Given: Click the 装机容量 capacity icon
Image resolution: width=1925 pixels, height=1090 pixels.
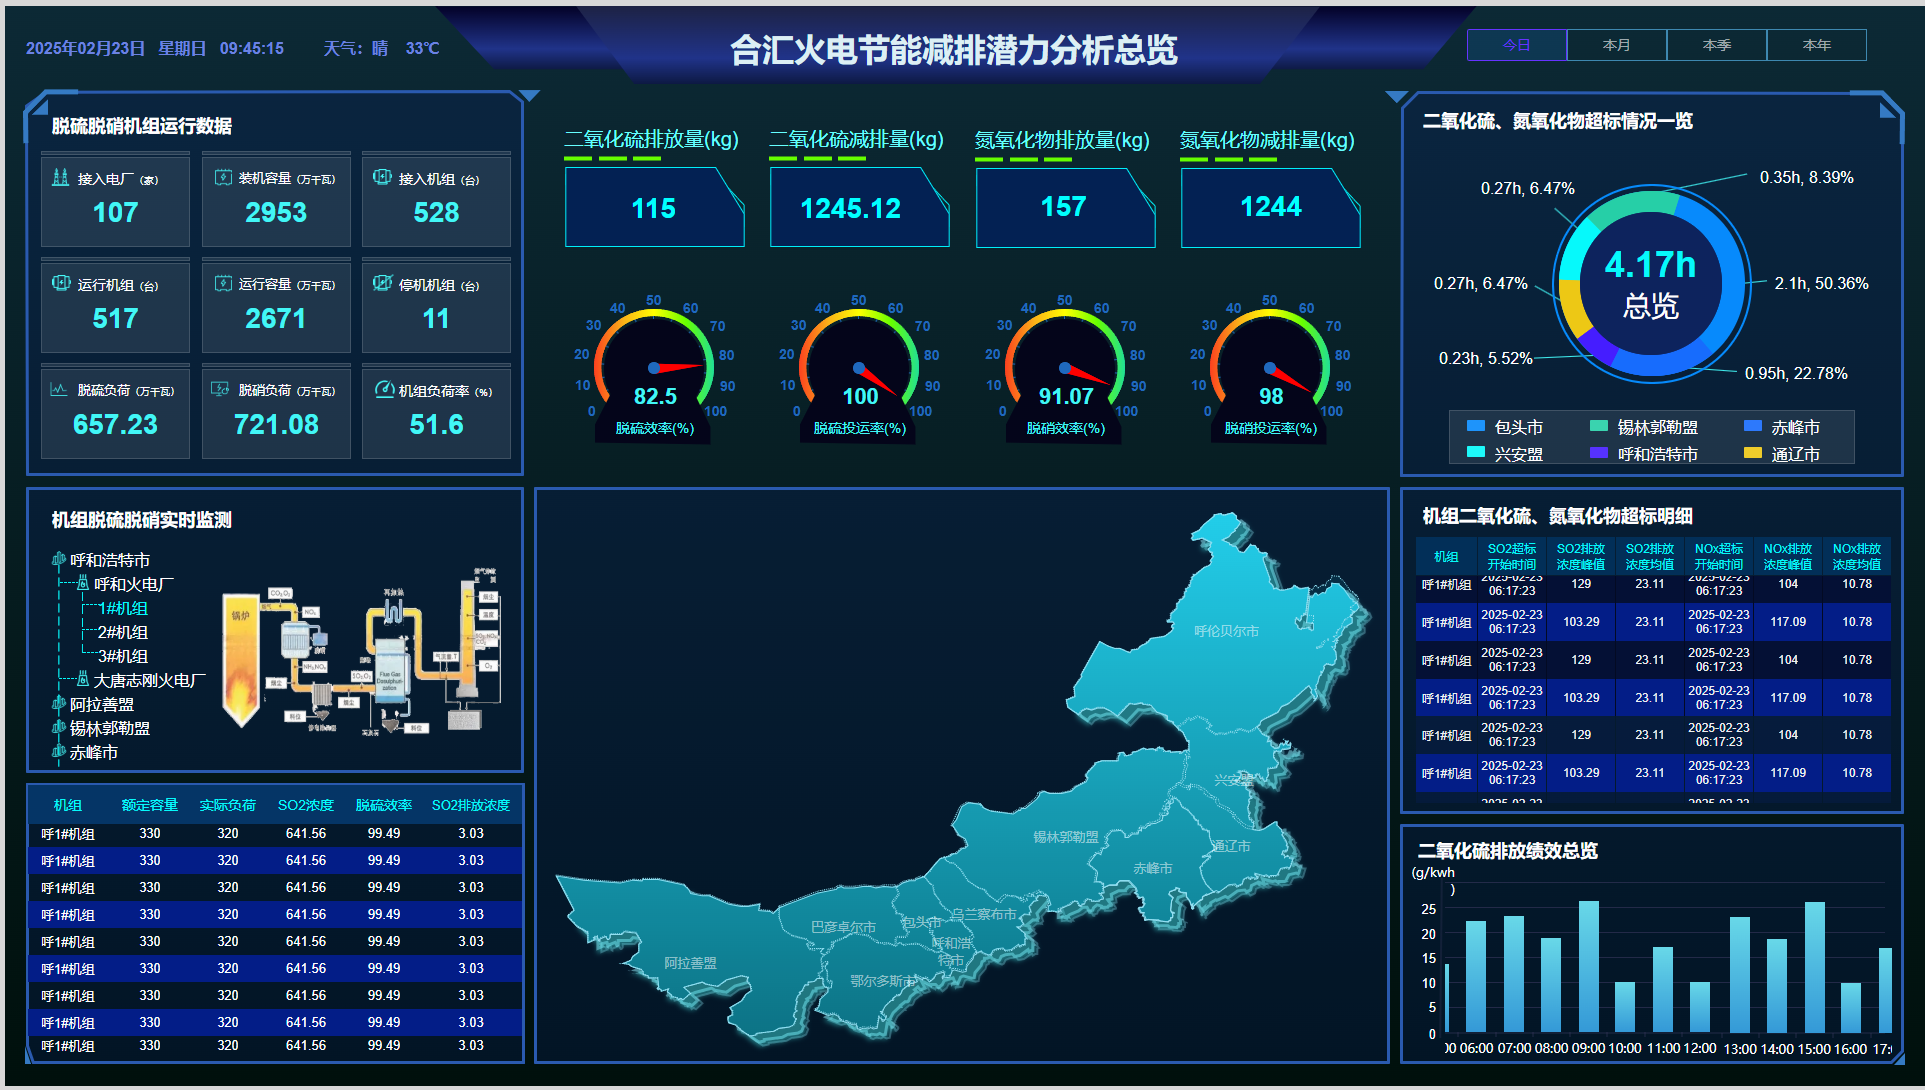Looking at the screenshot, I should click(223, 177).
